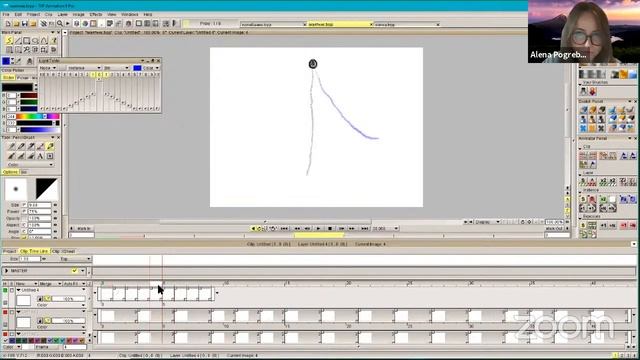
Task: Jump to the first frame in playback bar
Action: (284, 229)
